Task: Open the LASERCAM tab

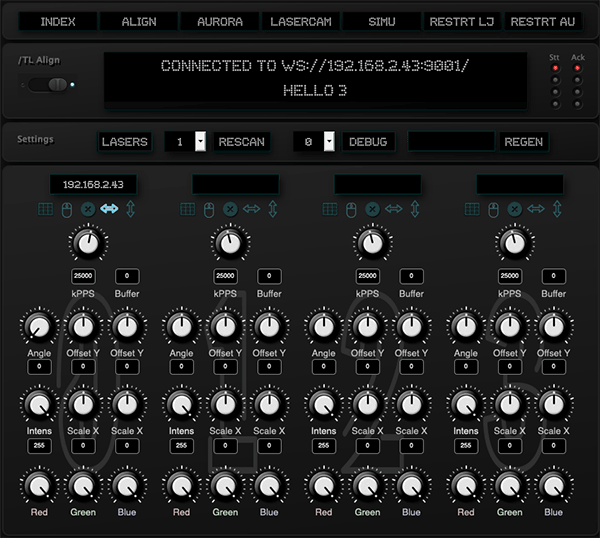Action: click(300, 21)
